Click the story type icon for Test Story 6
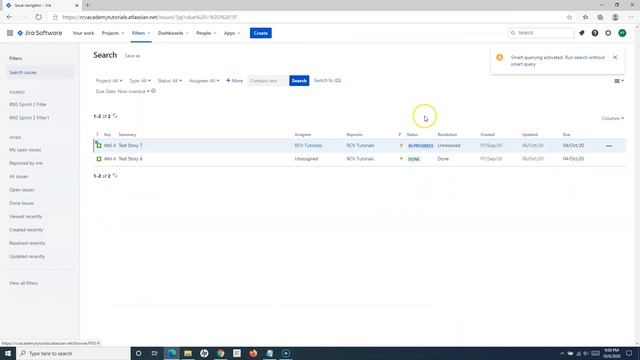The width and height of the screenshot is (640, 360). pos(99,159)
